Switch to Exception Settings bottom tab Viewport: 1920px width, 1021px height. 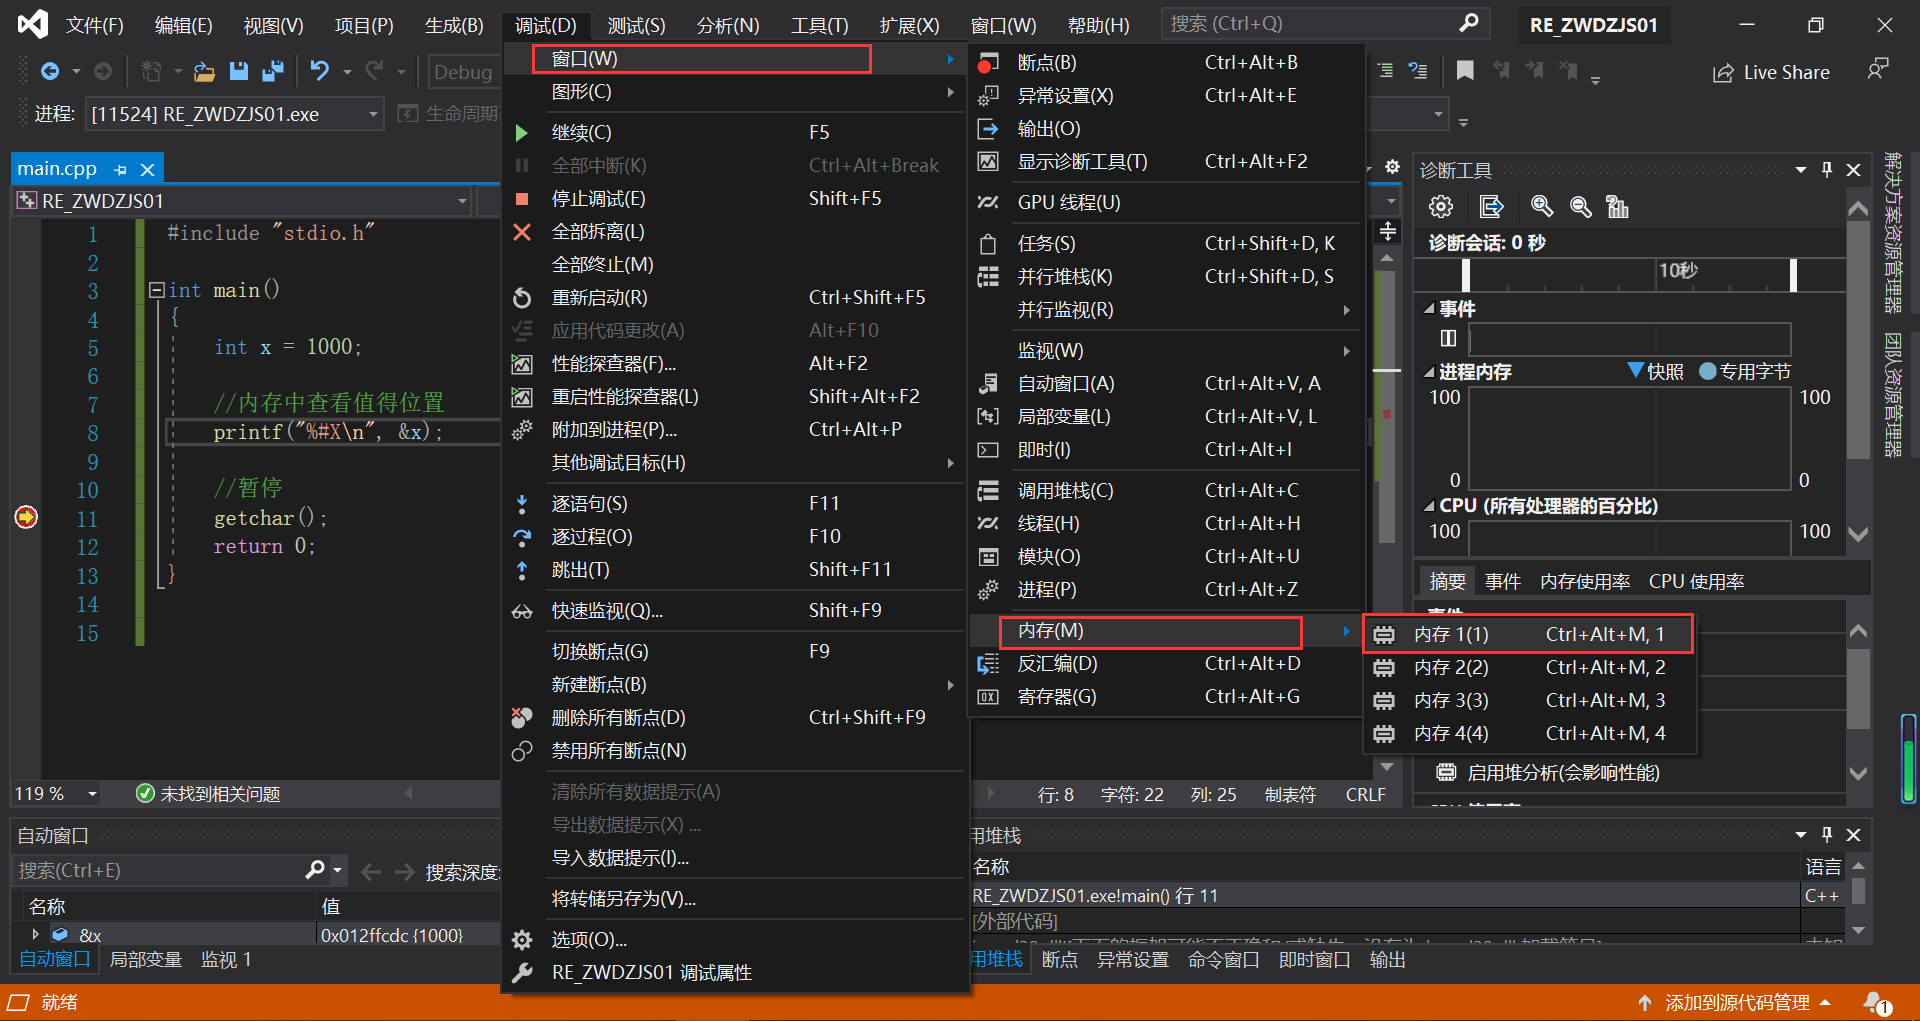[x=1132, y=959]
